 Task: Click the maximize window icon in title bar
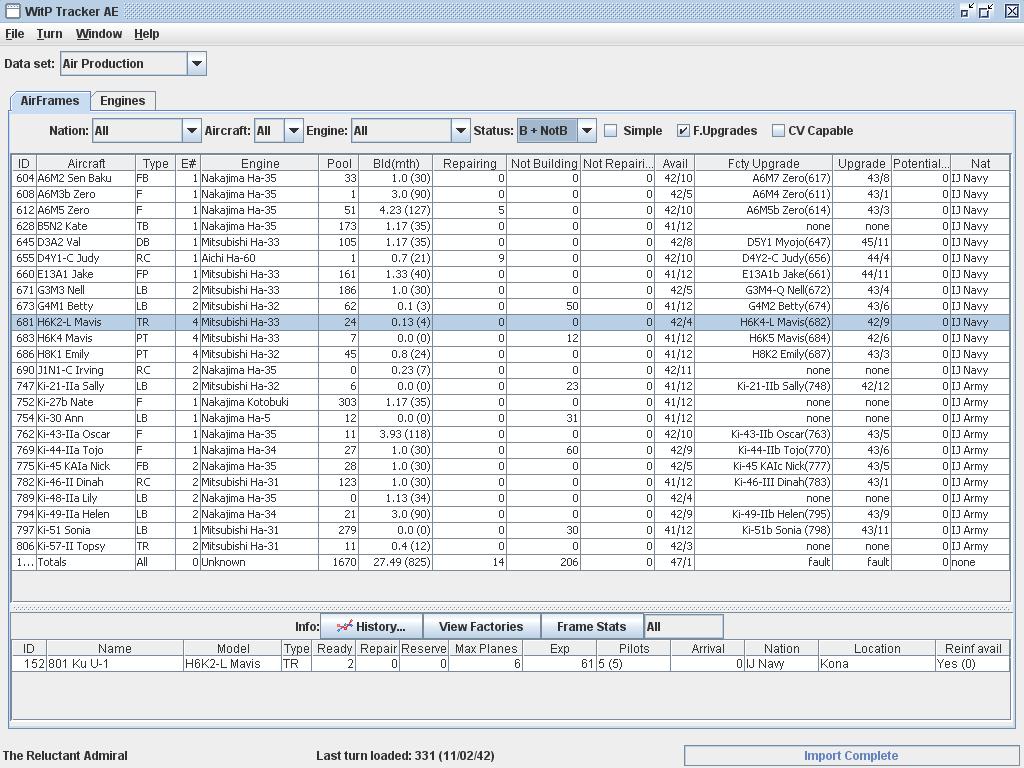[x=986, y=10]
